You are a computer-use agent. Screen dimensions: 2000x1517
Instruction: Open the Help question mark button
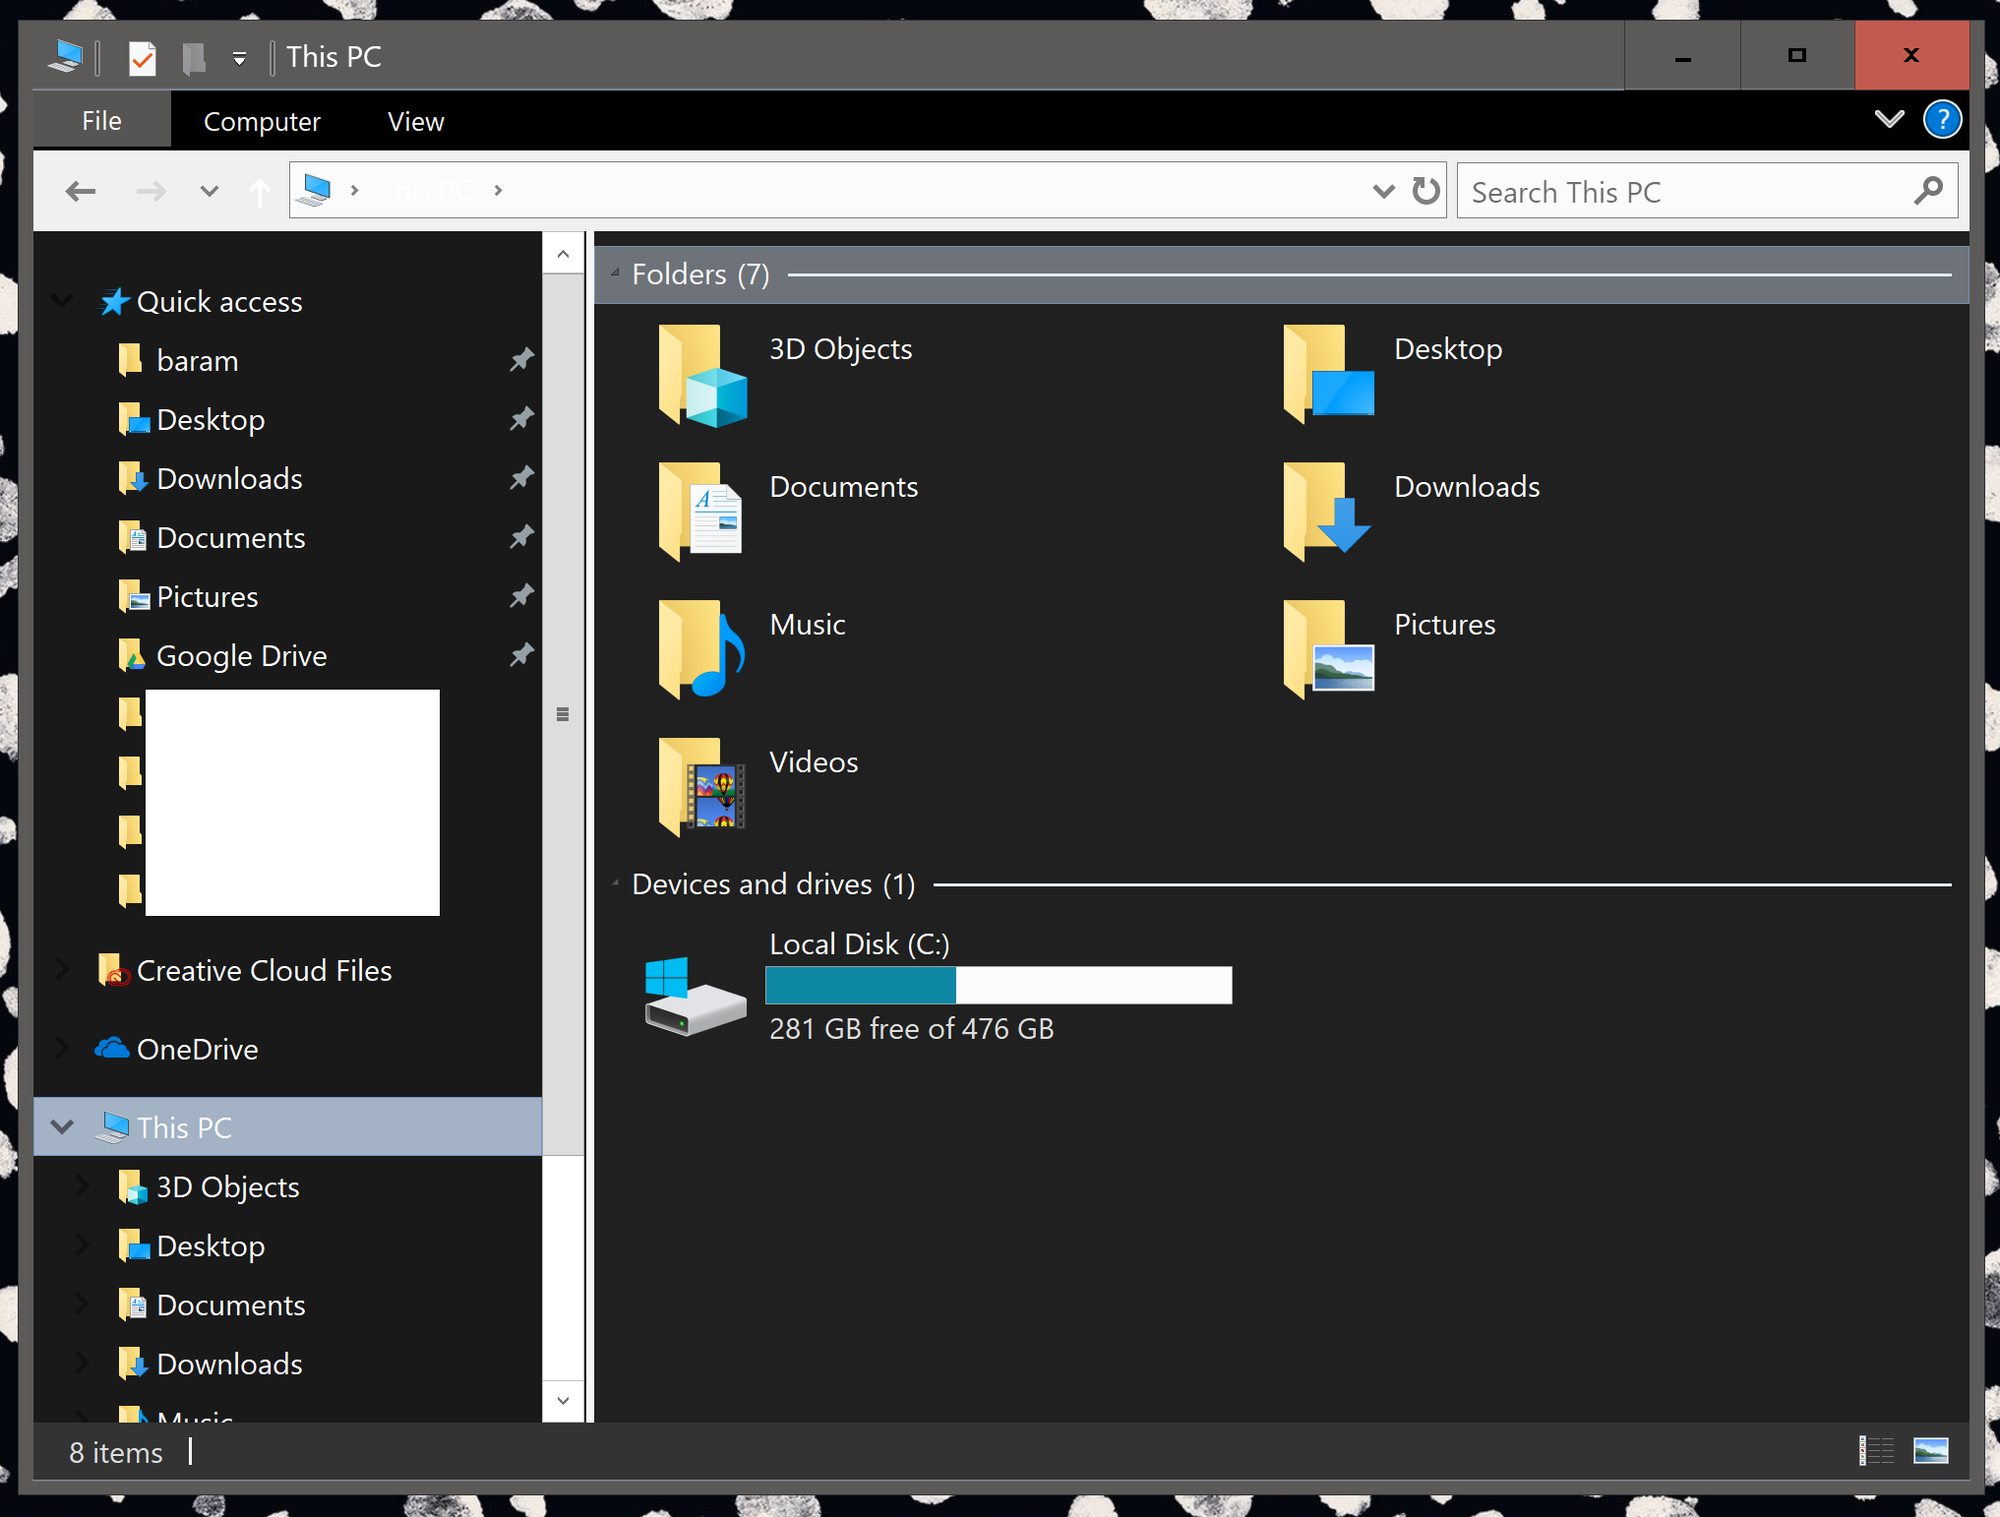click(1942, 120)
